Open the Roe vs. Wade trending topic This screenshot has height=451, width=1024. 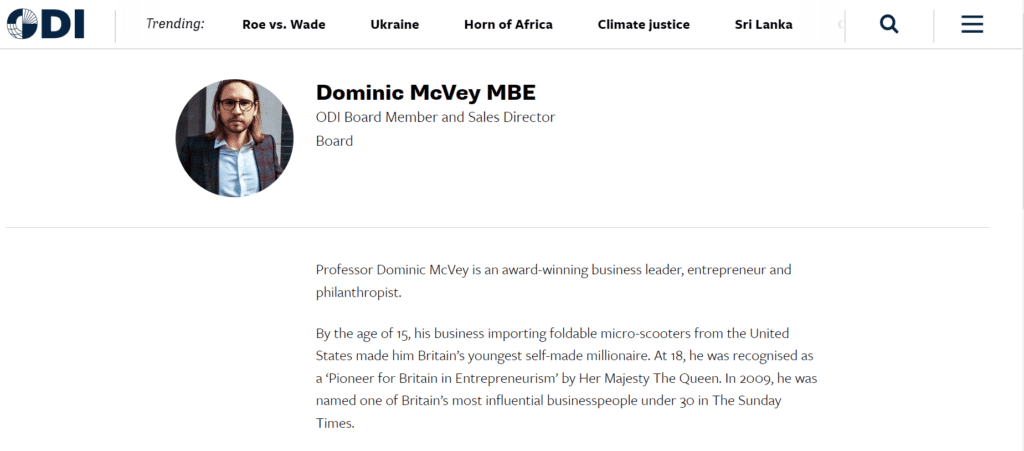pyautogui.click(x=283, y=25)
